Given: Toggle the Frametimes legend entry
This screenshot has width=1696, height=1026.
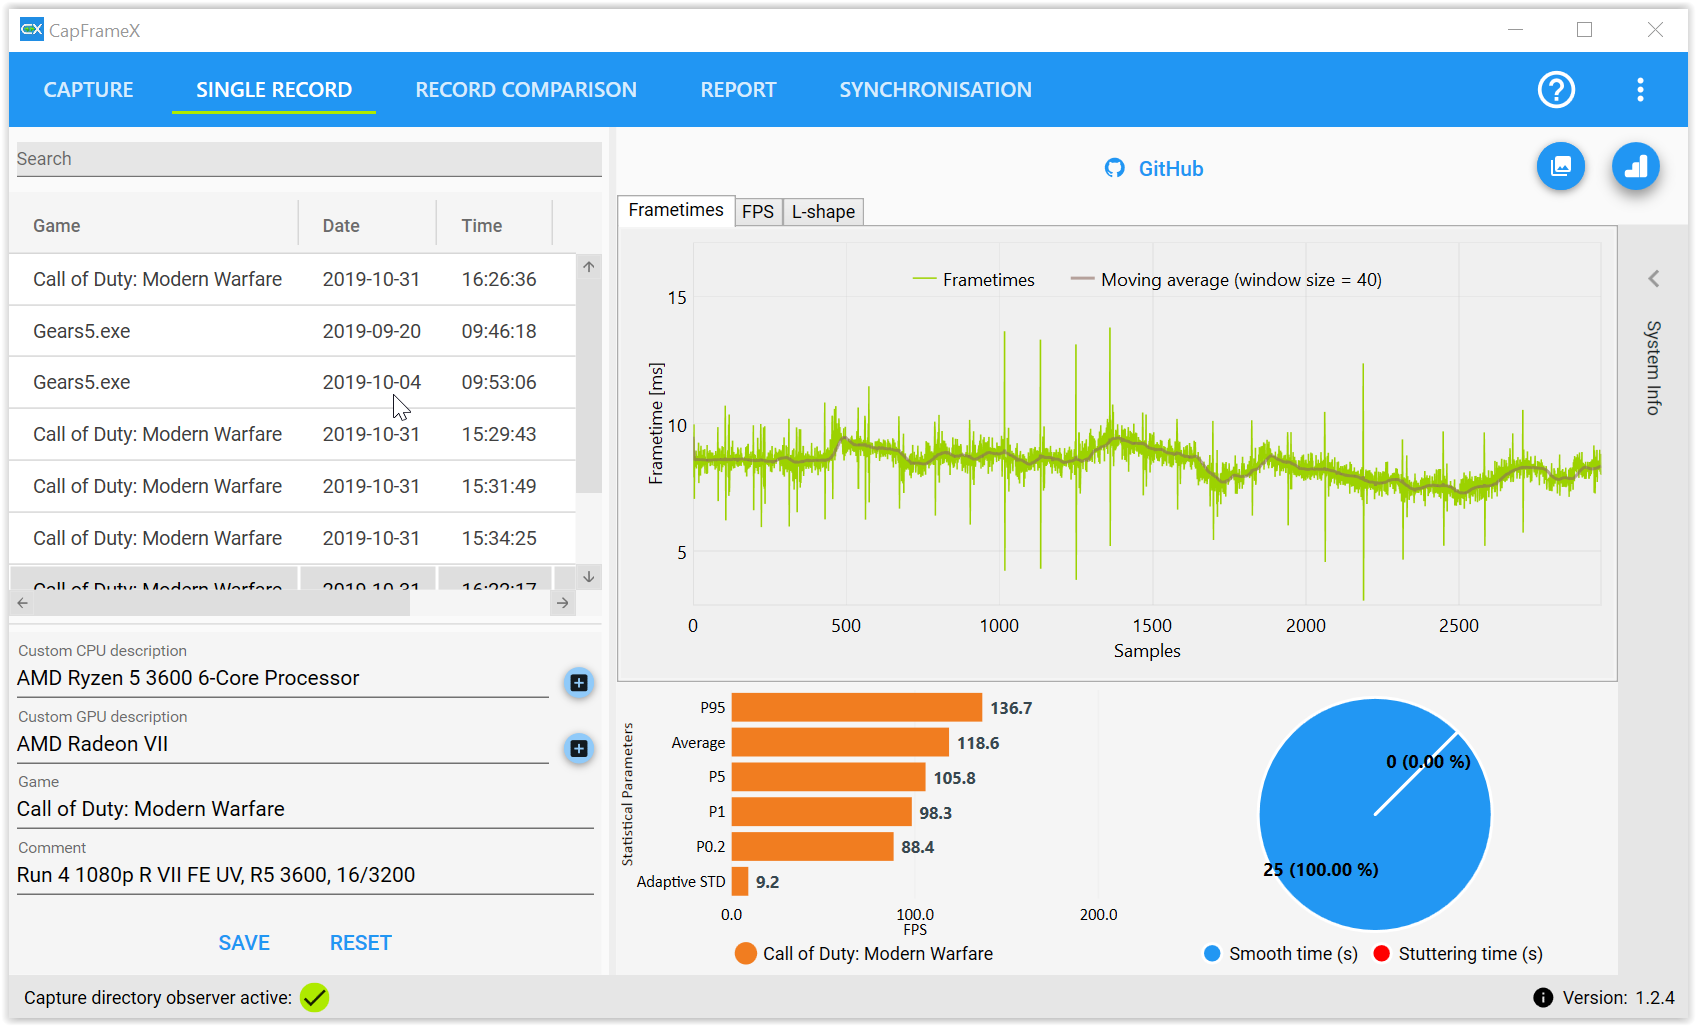Looking at the screenshot, I should (x=974, y=280).
